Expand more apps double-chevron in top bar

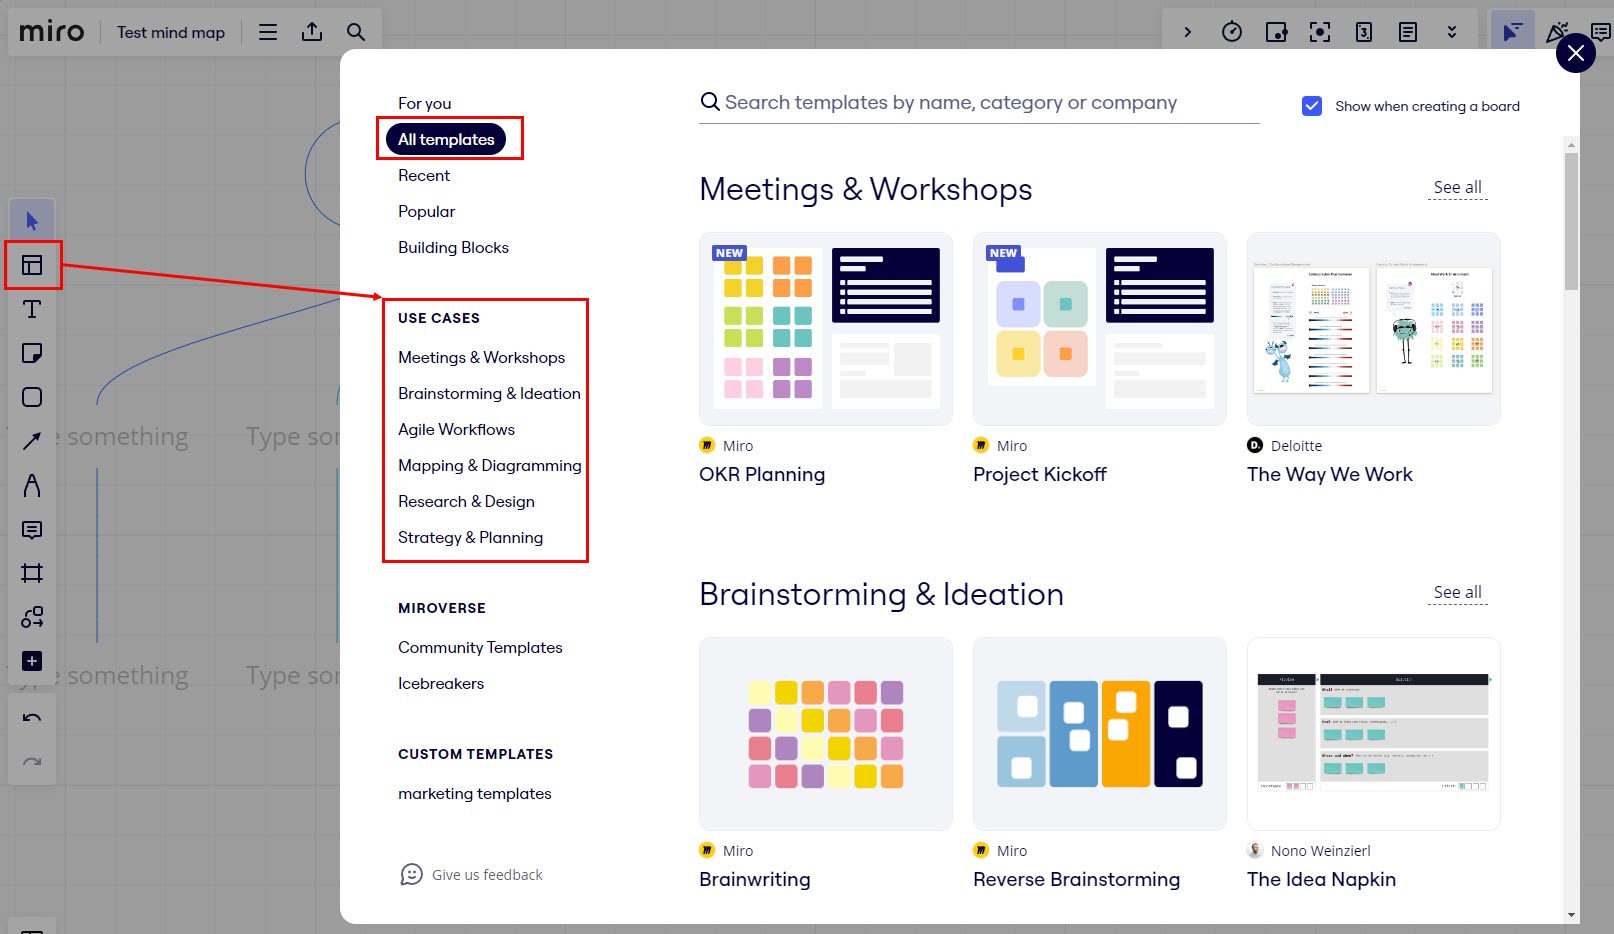tap(1452, 32)
